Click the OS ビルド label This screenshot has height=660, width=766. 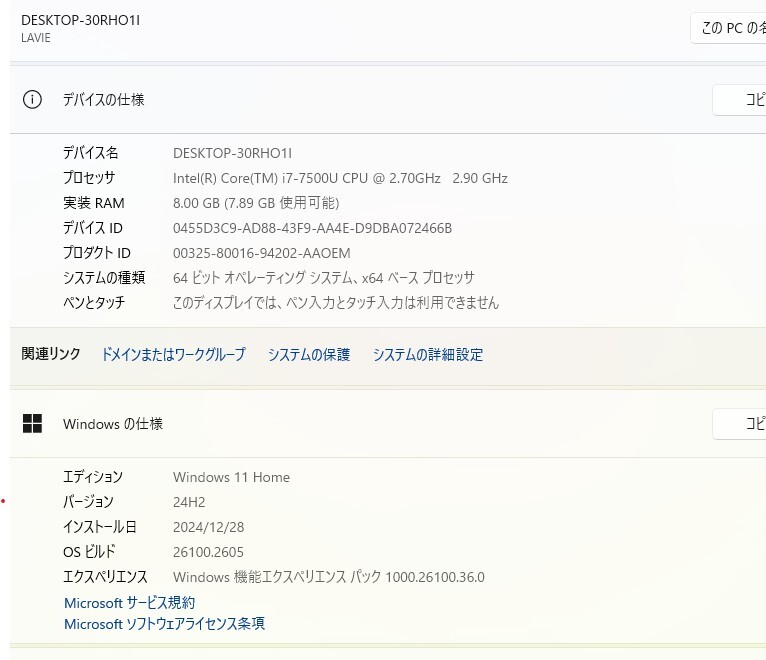pos(89,552)
